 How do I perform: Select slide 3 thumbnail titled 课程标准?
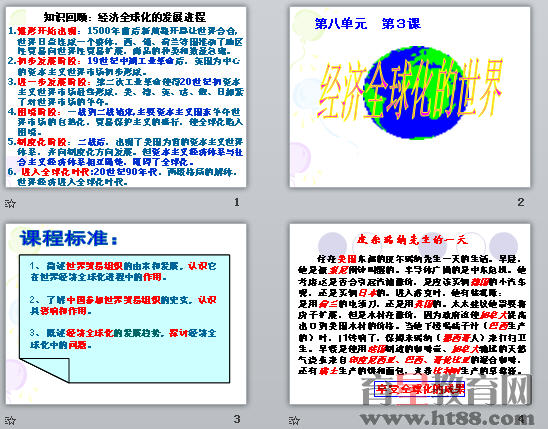coord(126,314)
